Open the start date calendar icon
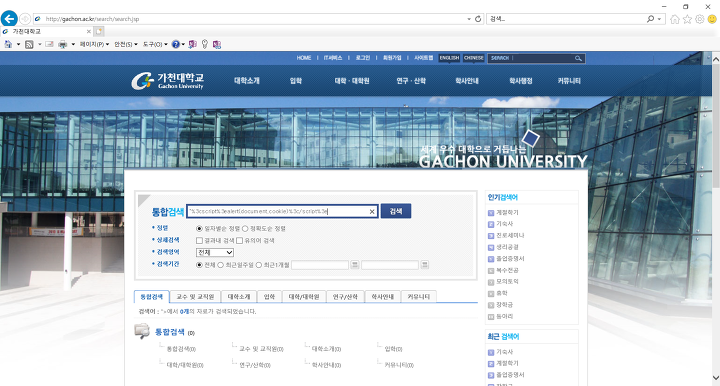The image size is (720, 386). 355,265
